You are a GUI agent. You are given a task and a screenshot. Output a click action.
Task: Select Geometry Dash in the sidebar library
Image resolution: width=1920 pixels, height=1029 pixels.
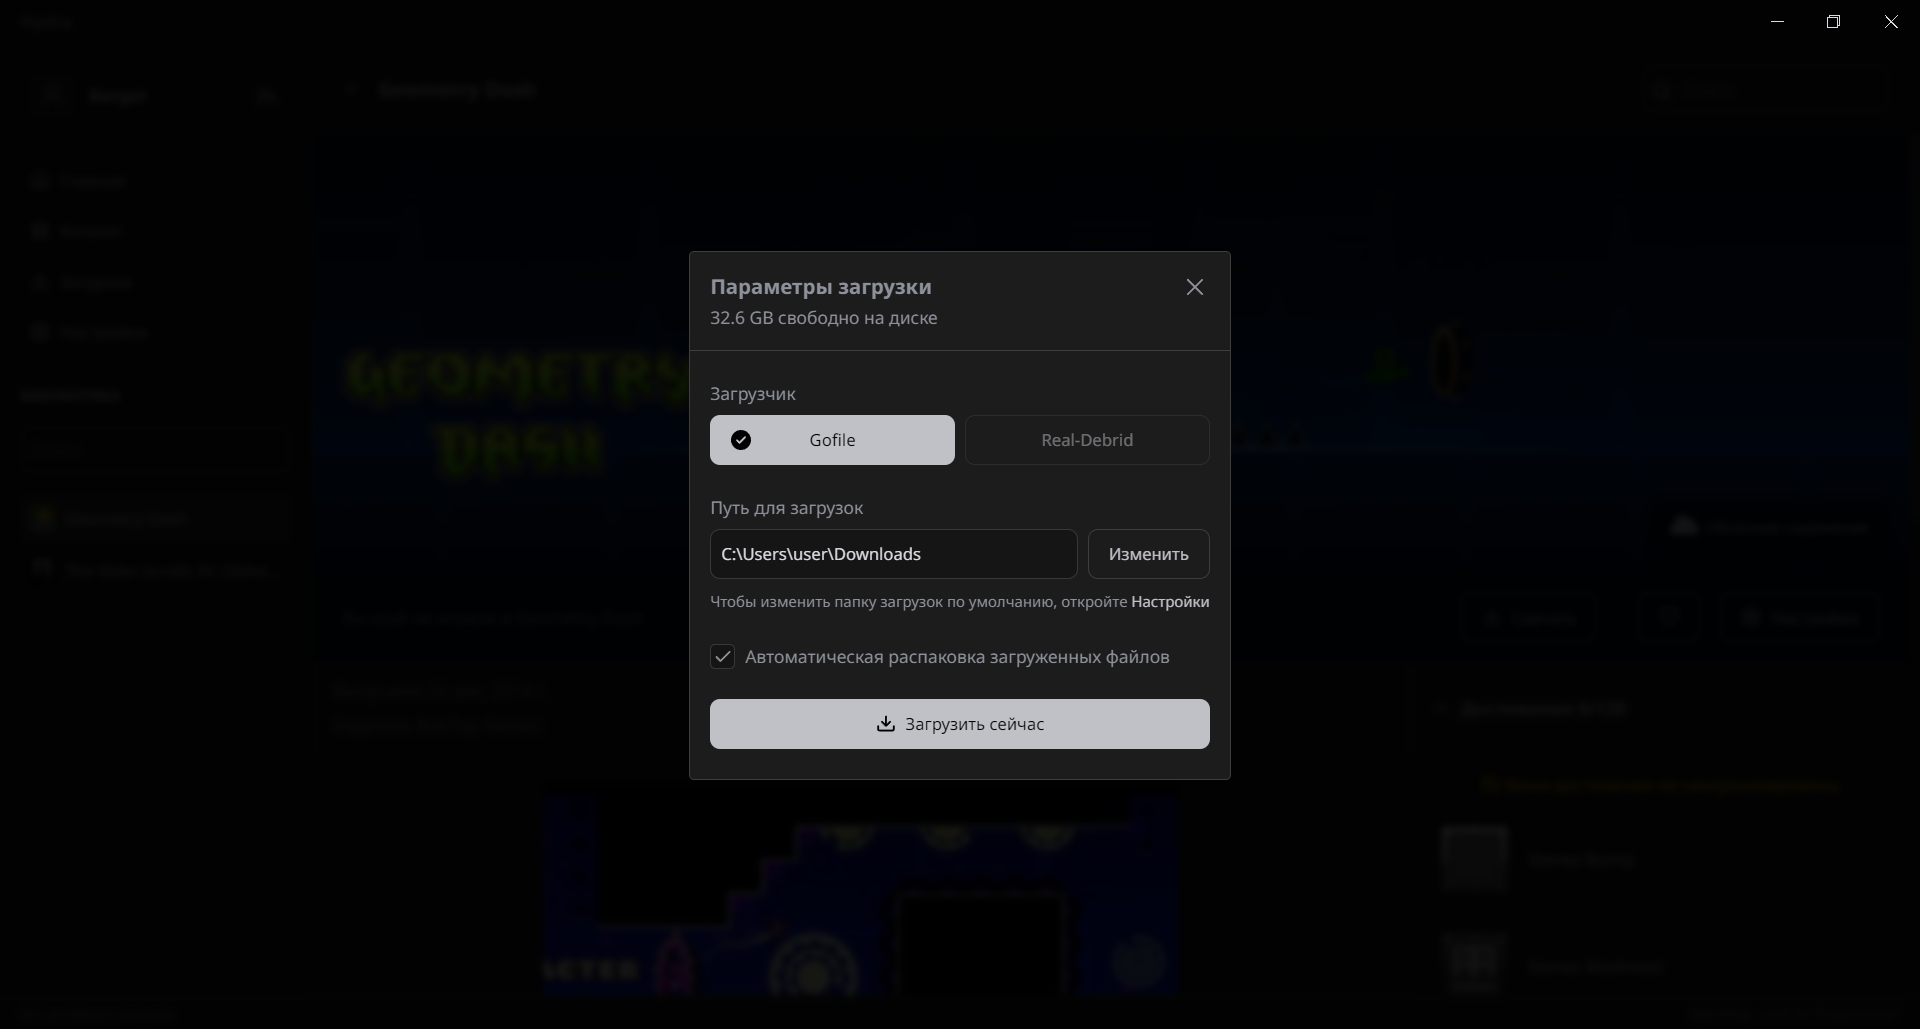[x=155, y=518]
